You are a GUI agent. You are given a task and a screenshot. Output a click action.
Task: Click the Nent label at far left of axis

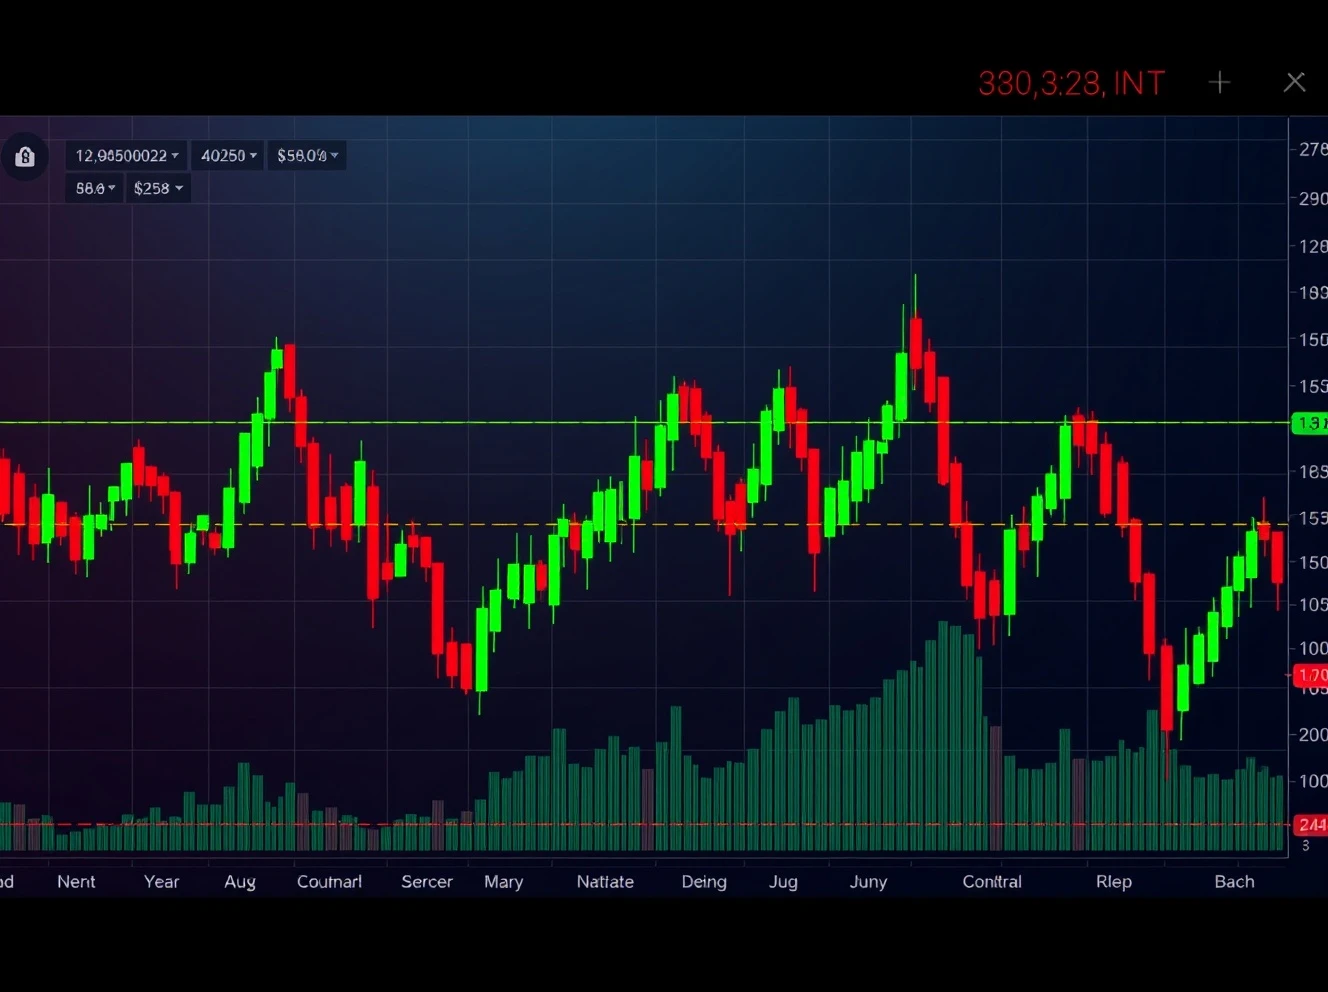76,882
